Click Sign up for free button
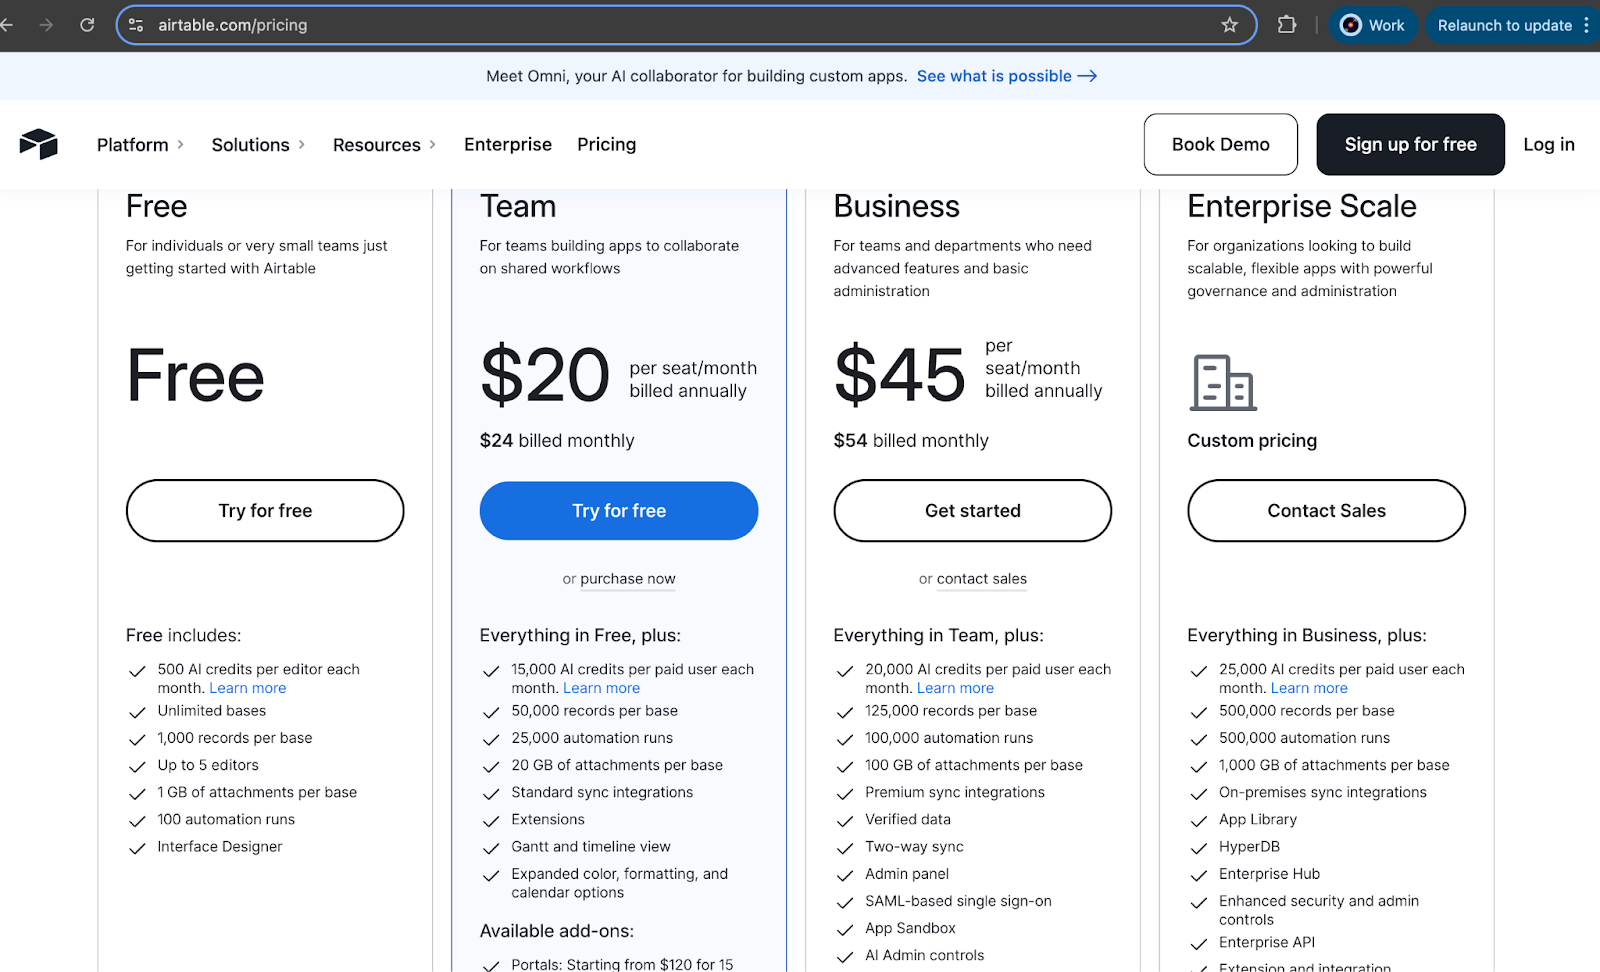 tap(1410, 144)
